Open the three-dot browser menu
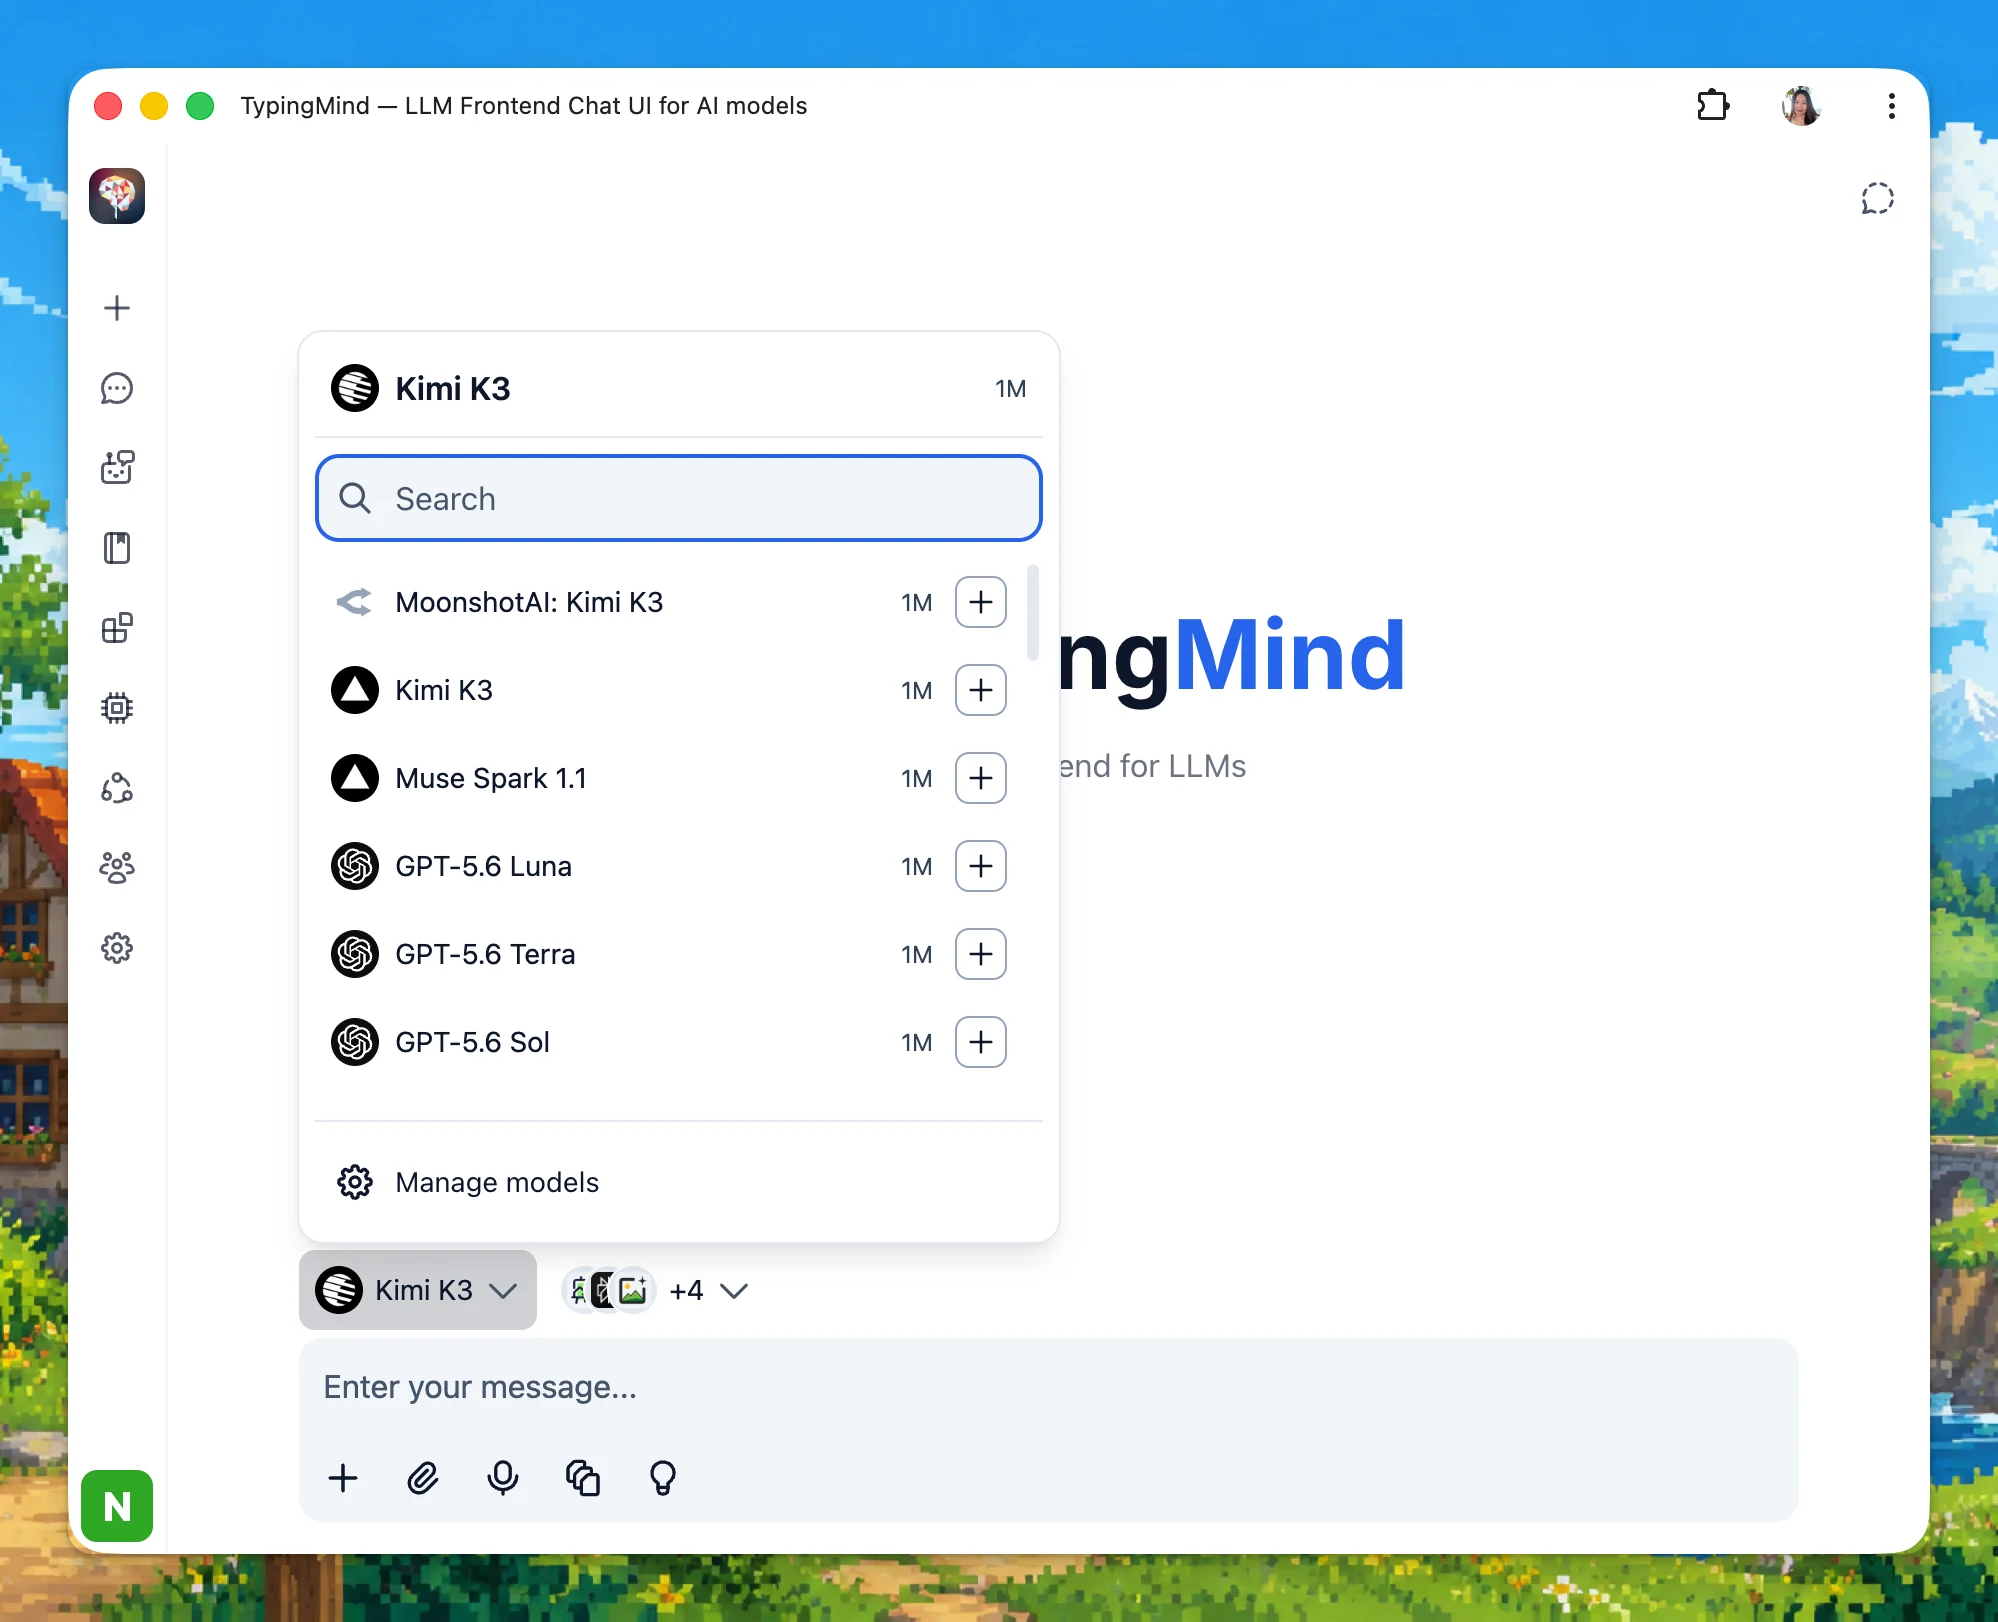This screenshot has width=1998, height=1622. tap(1891, 105)
